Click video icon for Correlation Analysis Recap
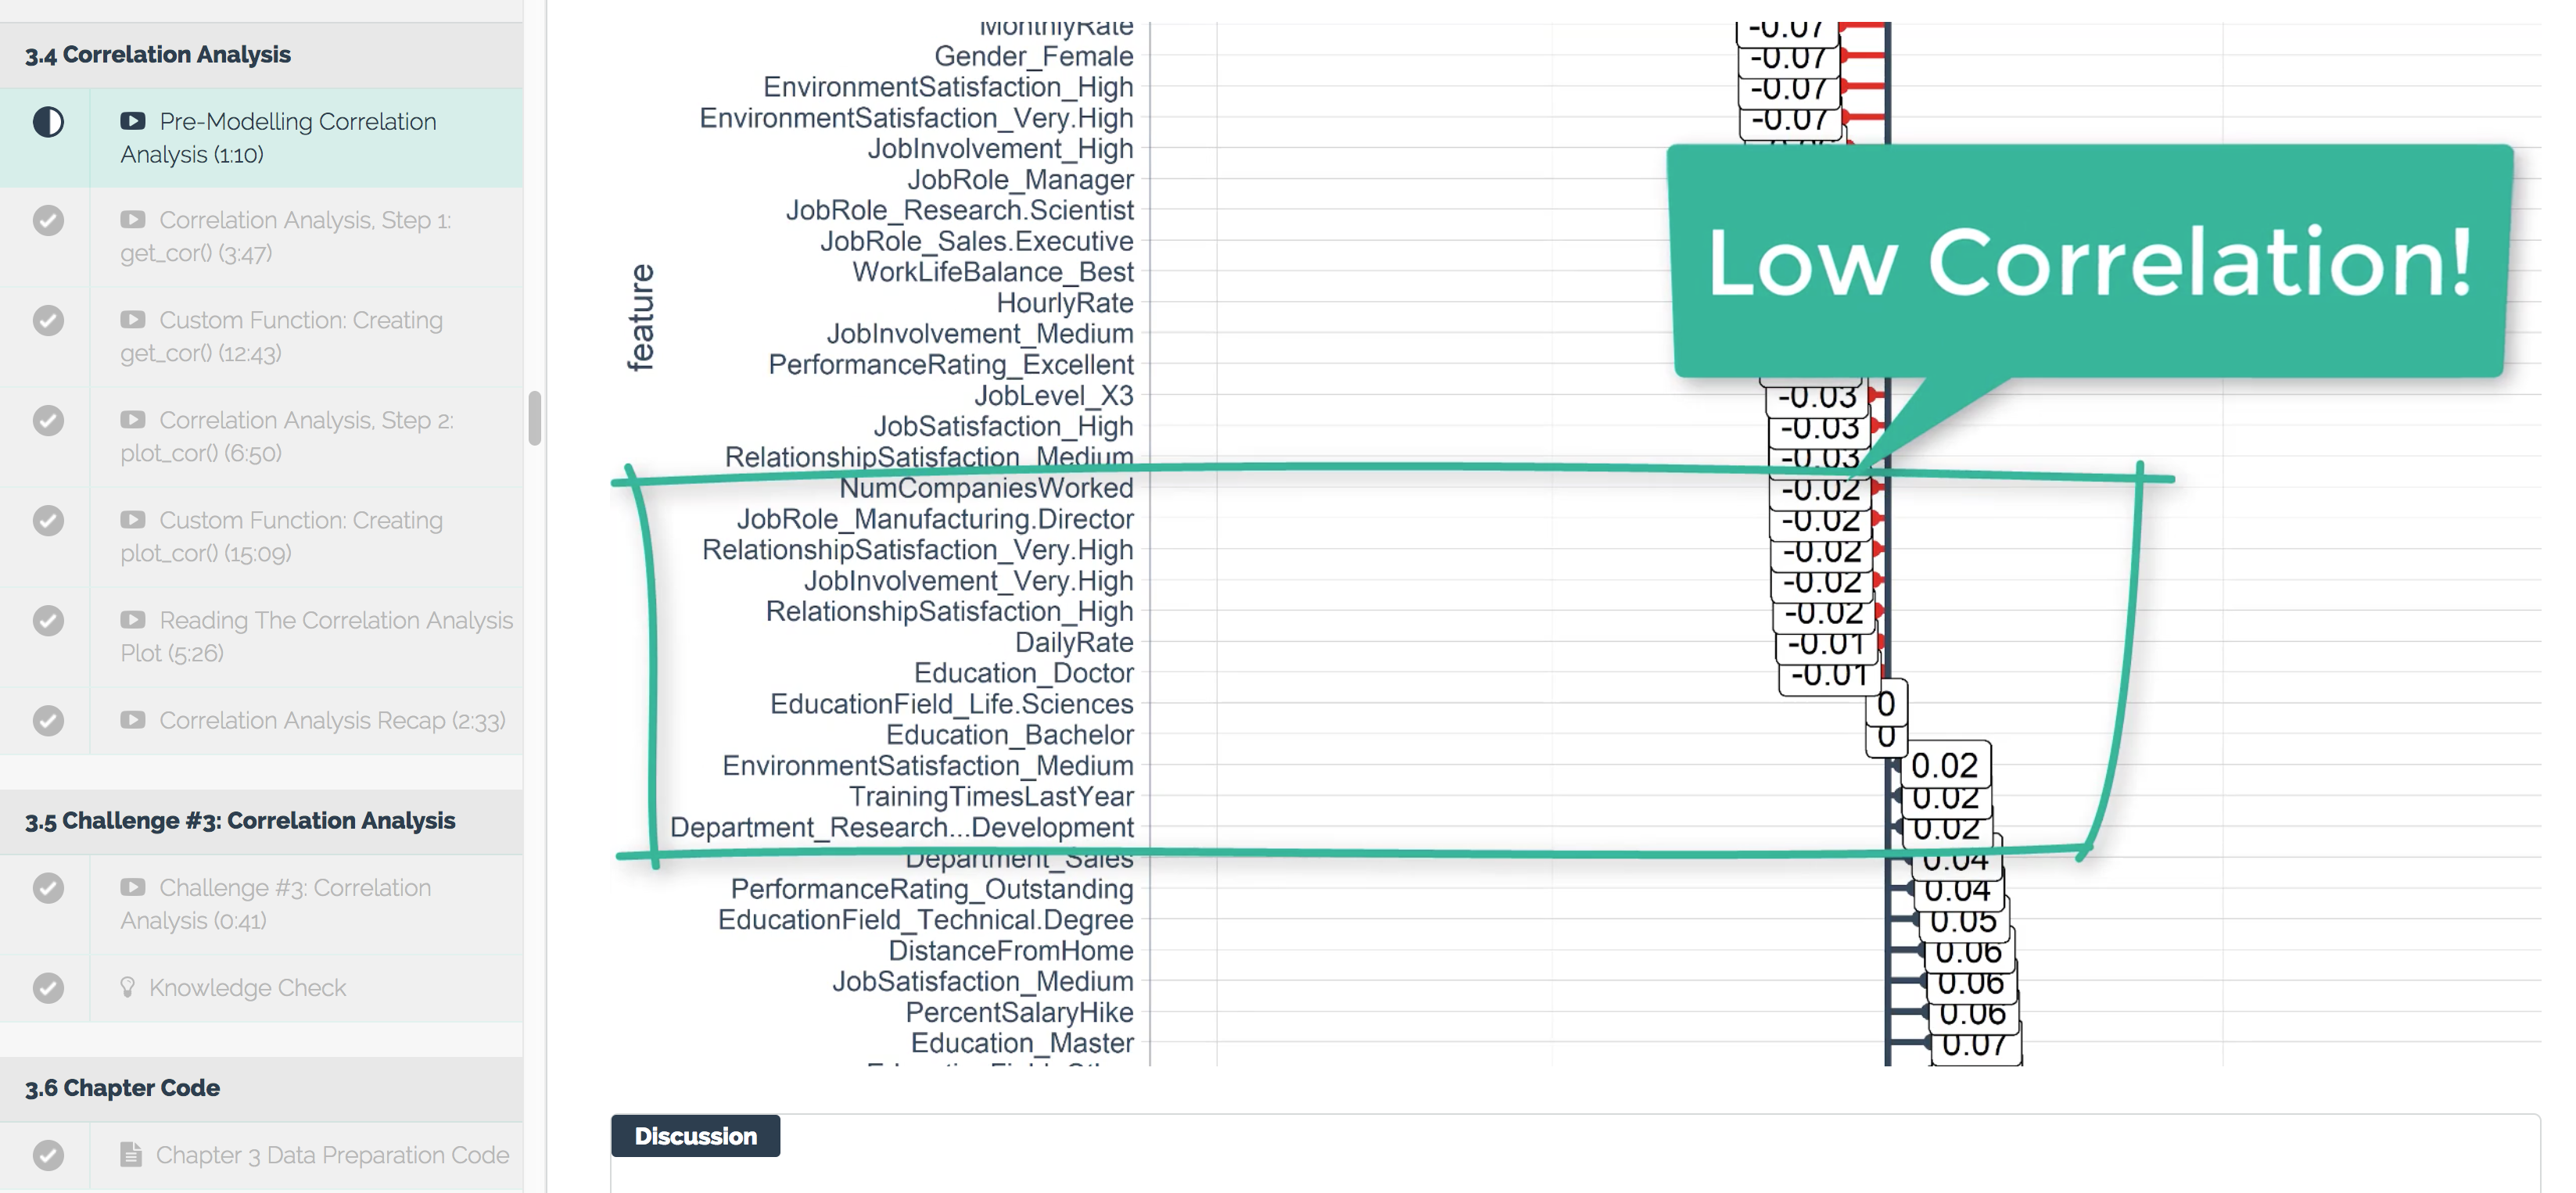This screenshot has width=2576, height=1193. (133, 719)
